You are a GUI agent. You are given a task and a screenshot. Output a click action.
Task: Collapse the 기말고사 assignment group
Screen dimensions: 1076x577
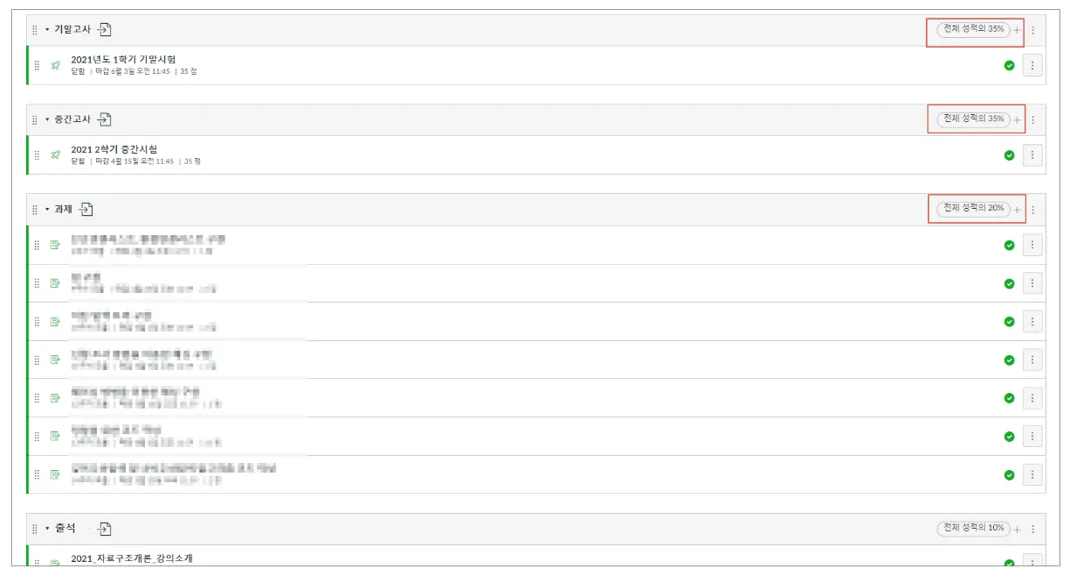point(47,30)
